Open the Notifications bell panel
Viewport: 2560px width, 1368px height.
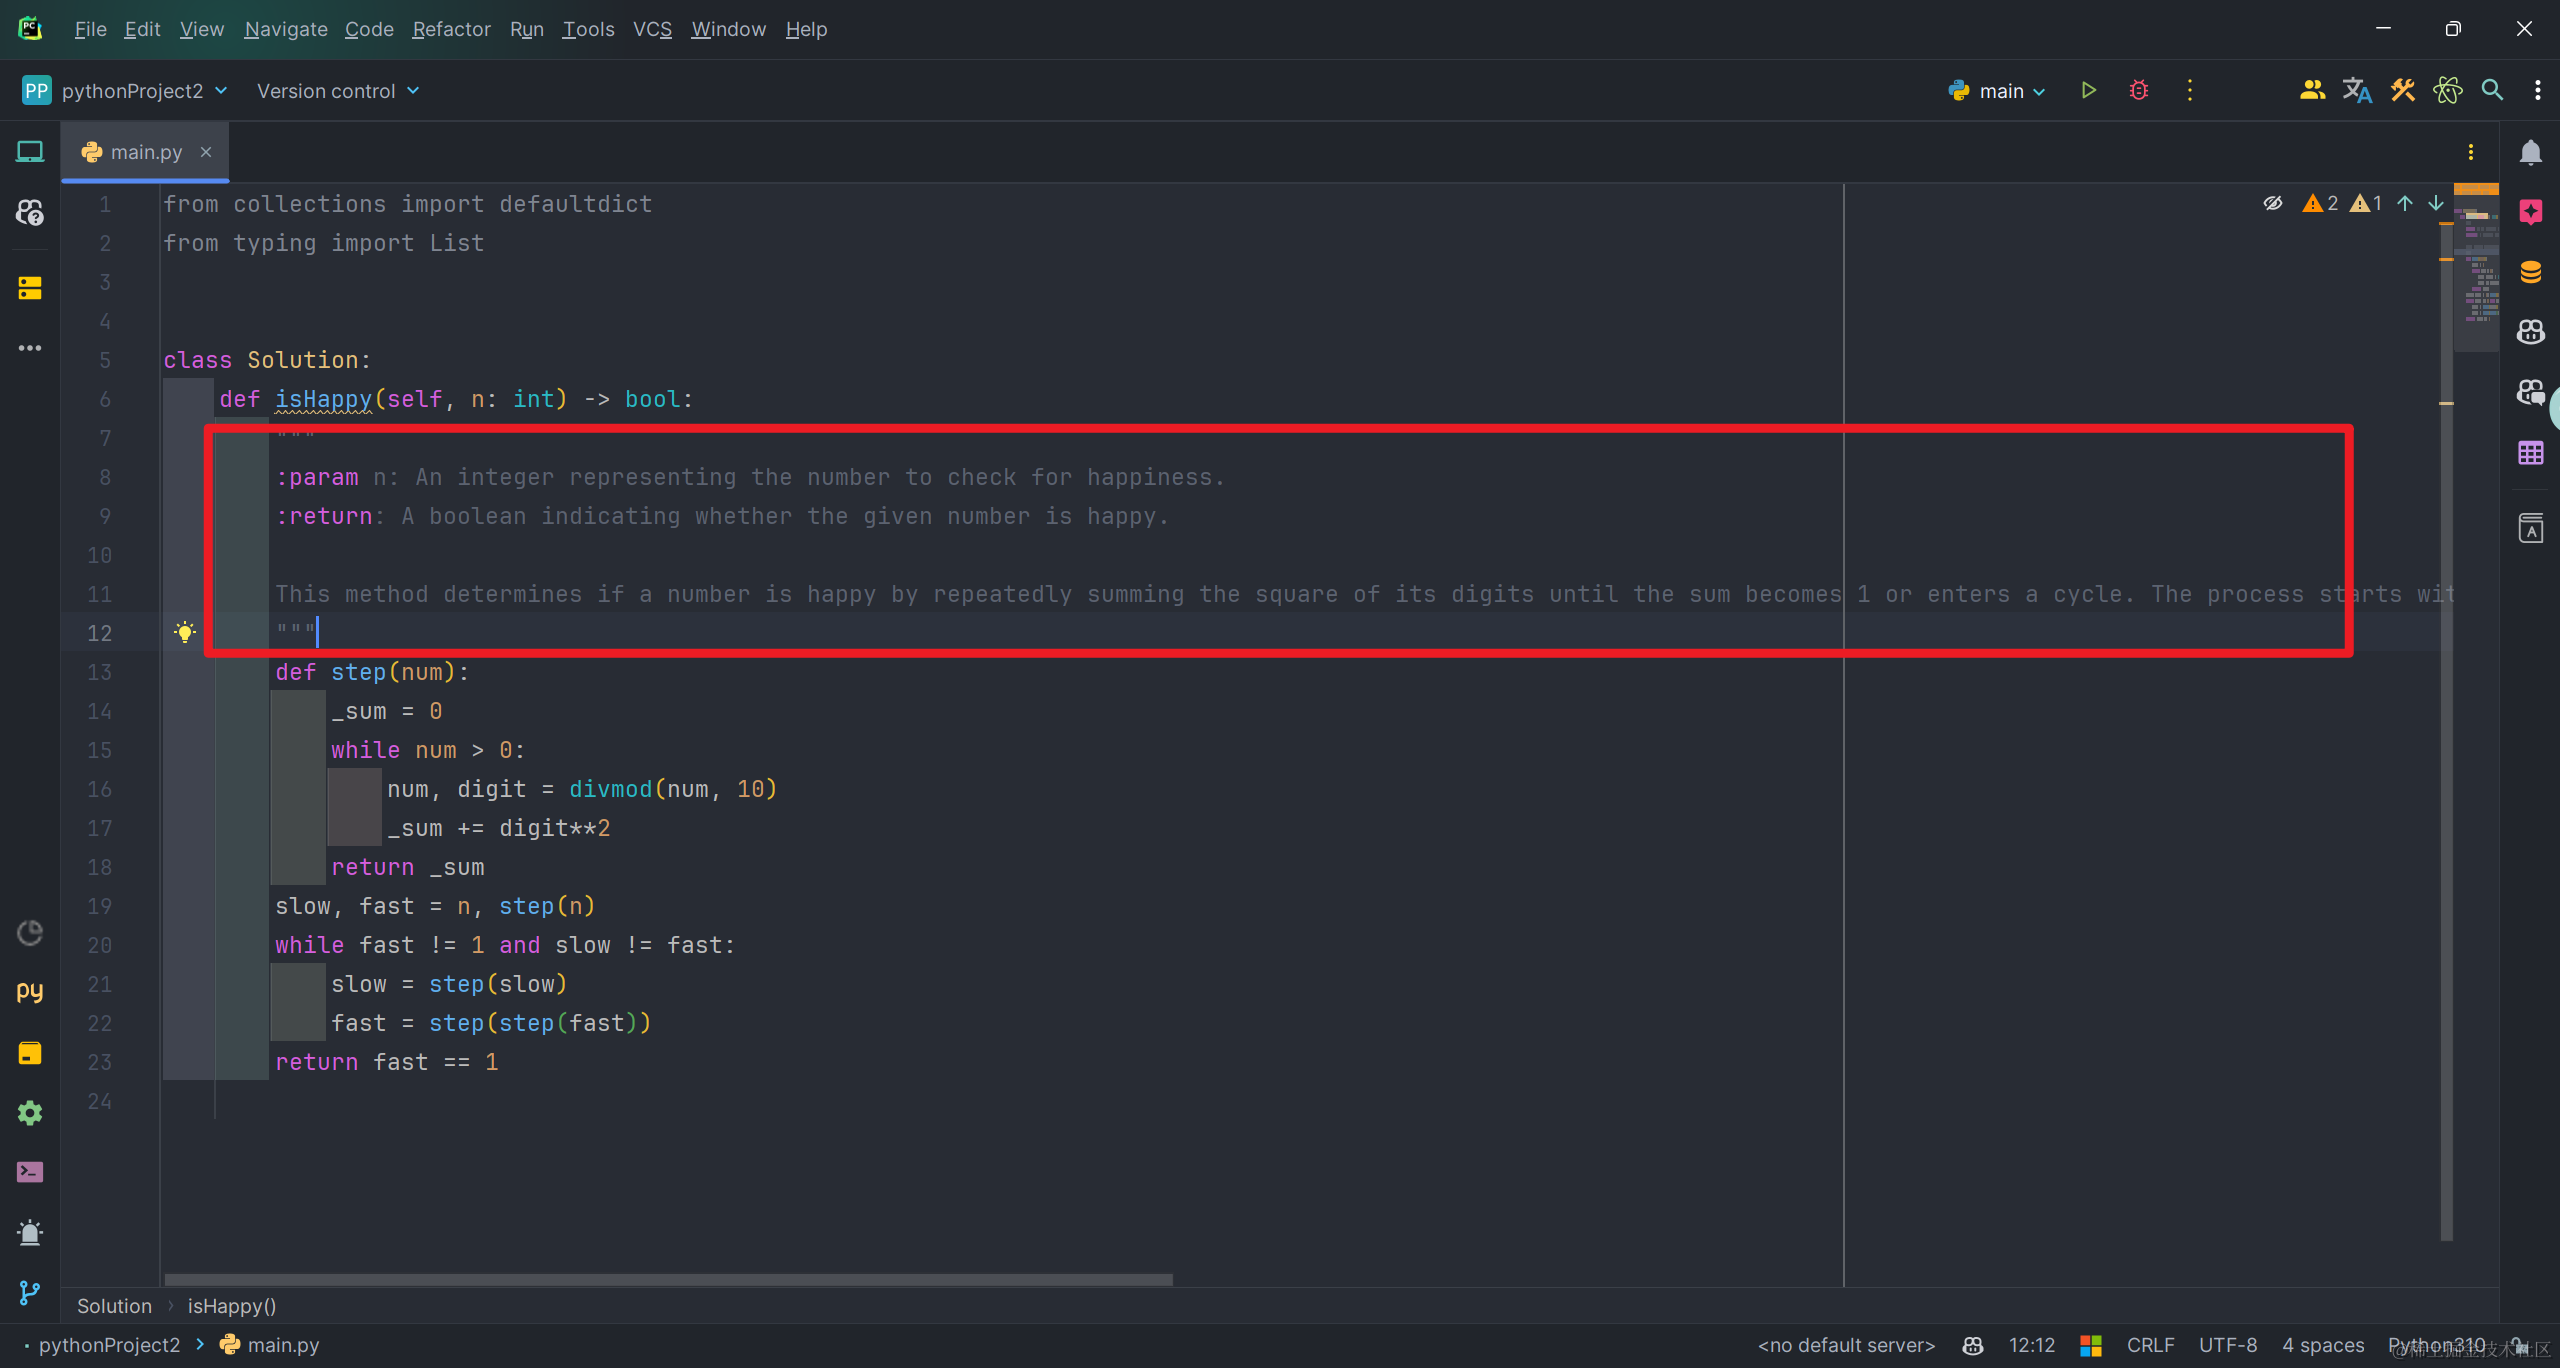point(2530,152)
